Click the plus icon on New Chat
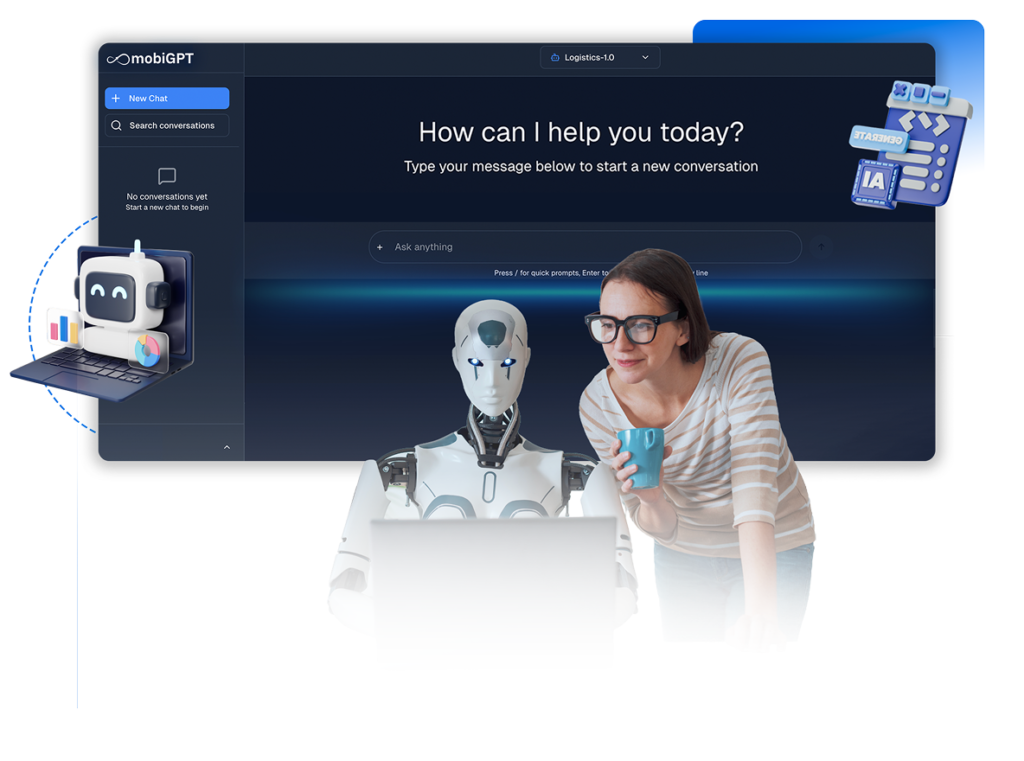The width and height of the screenshot is (1024, 761). (116, 99)
